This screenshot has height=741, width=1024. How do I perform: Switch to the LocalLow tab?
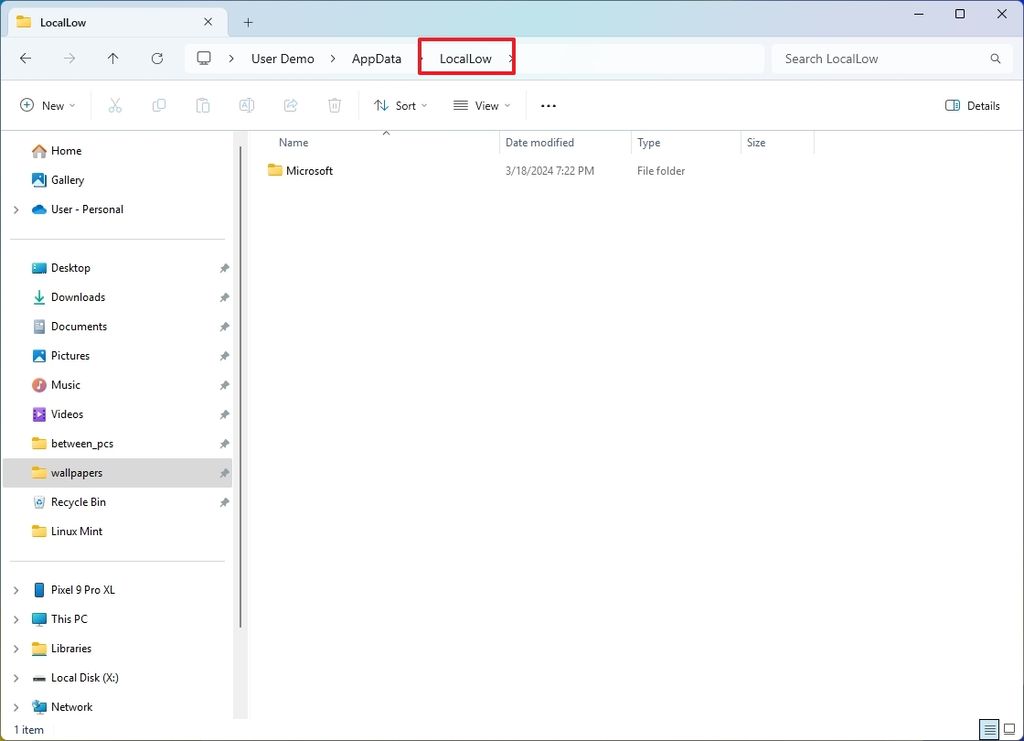tap(110, 21)
